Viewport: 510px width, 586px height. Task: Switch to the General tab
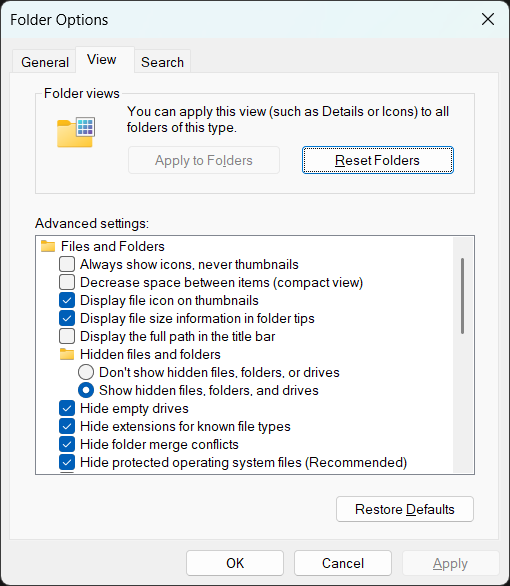pyautogui.click(x=45, y=62)
